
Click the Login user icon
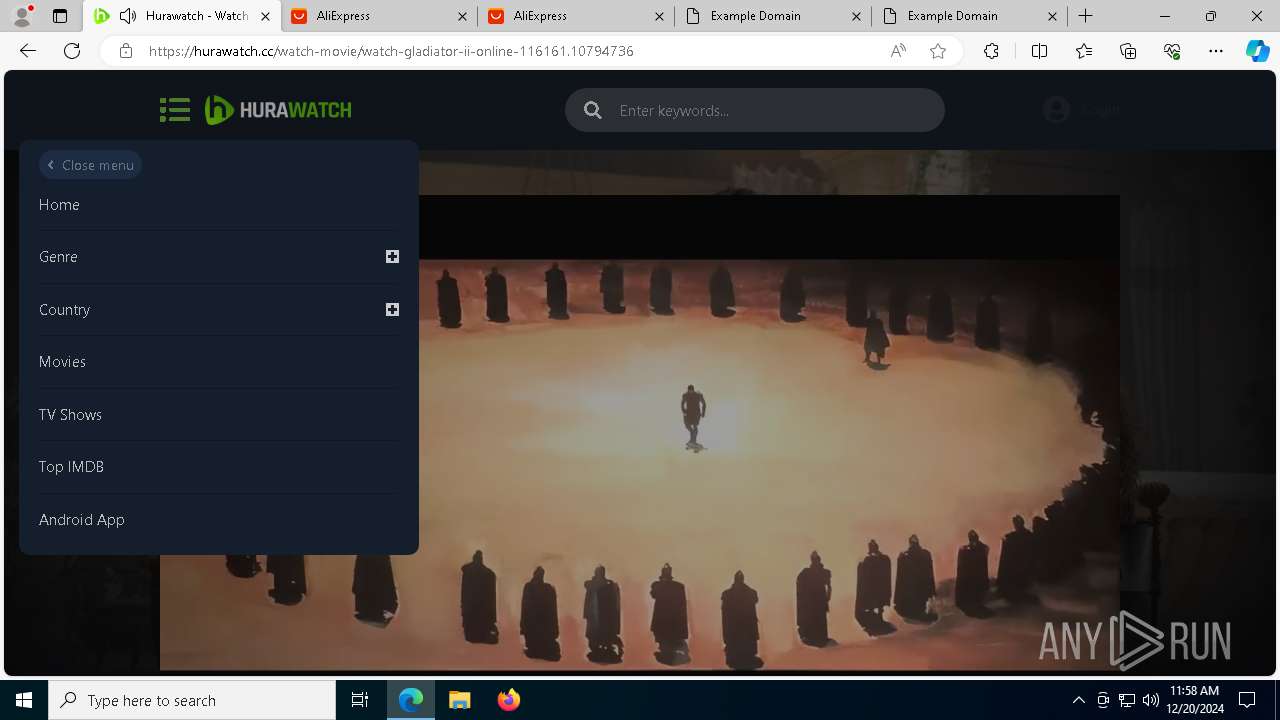(1056, 110)
